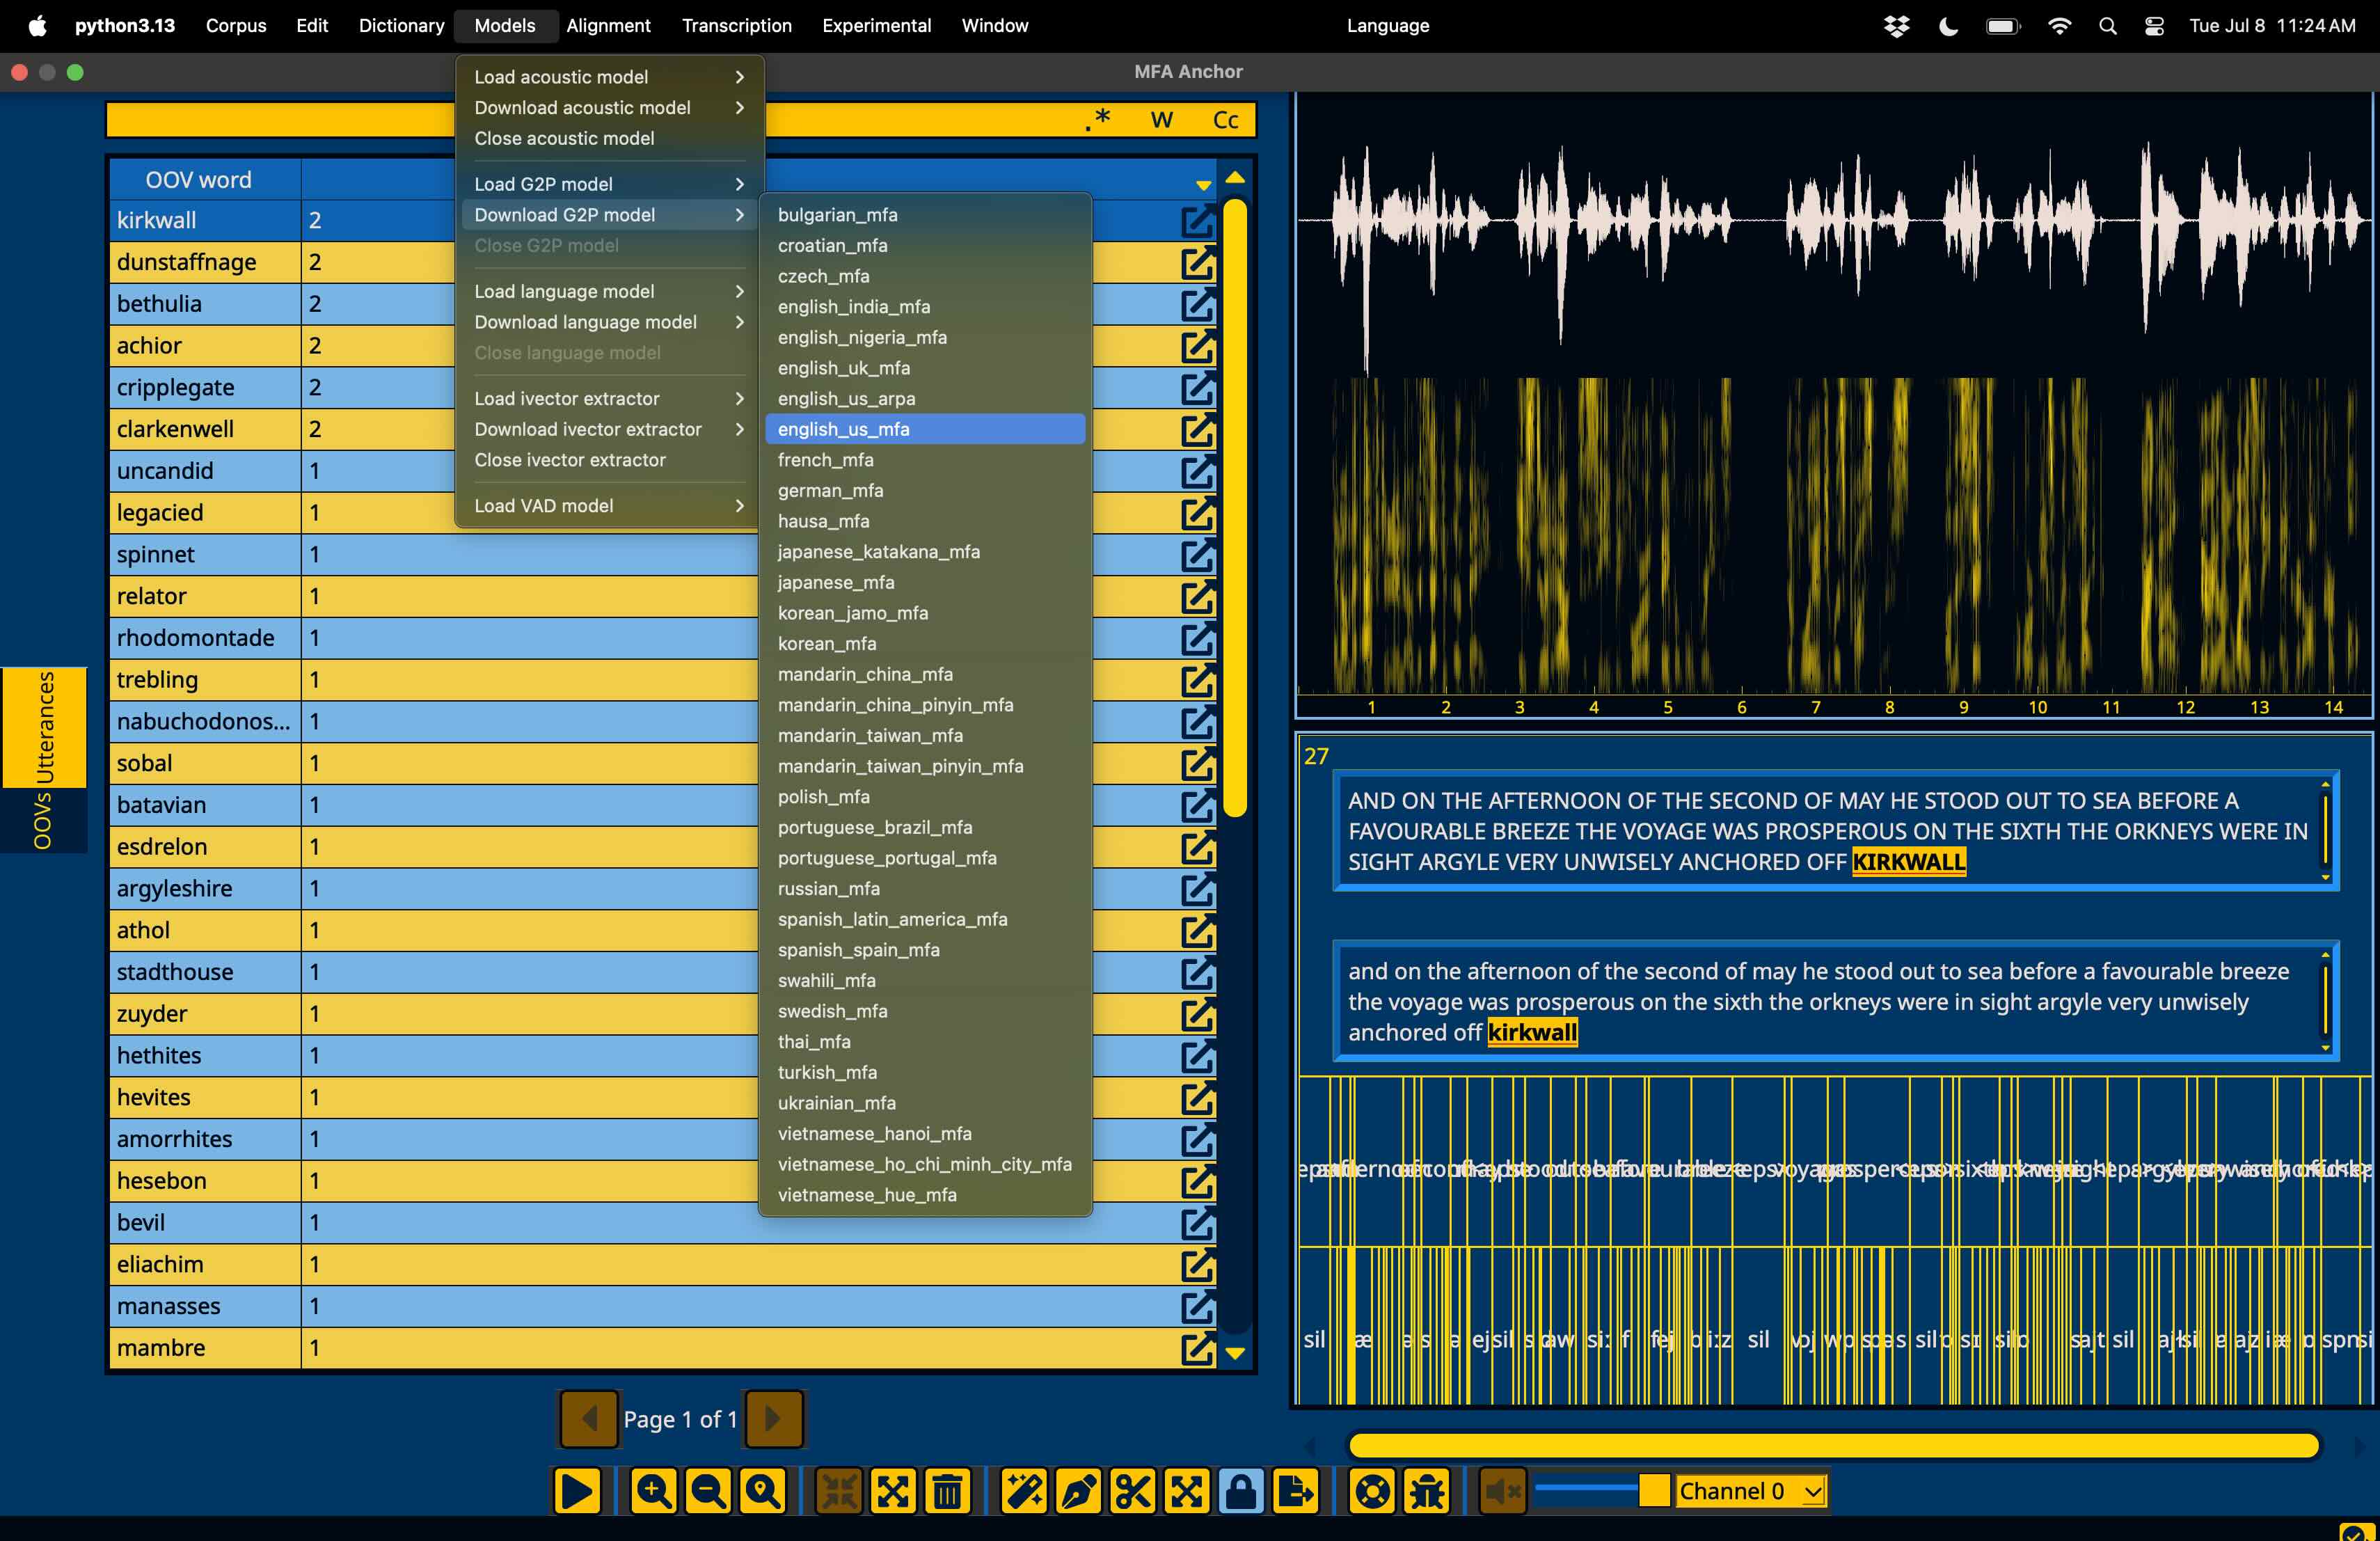Open the edit icon for dunstaffnage row
2380x1541 pixels.
pyautogui.click(x=1197, y=263)
